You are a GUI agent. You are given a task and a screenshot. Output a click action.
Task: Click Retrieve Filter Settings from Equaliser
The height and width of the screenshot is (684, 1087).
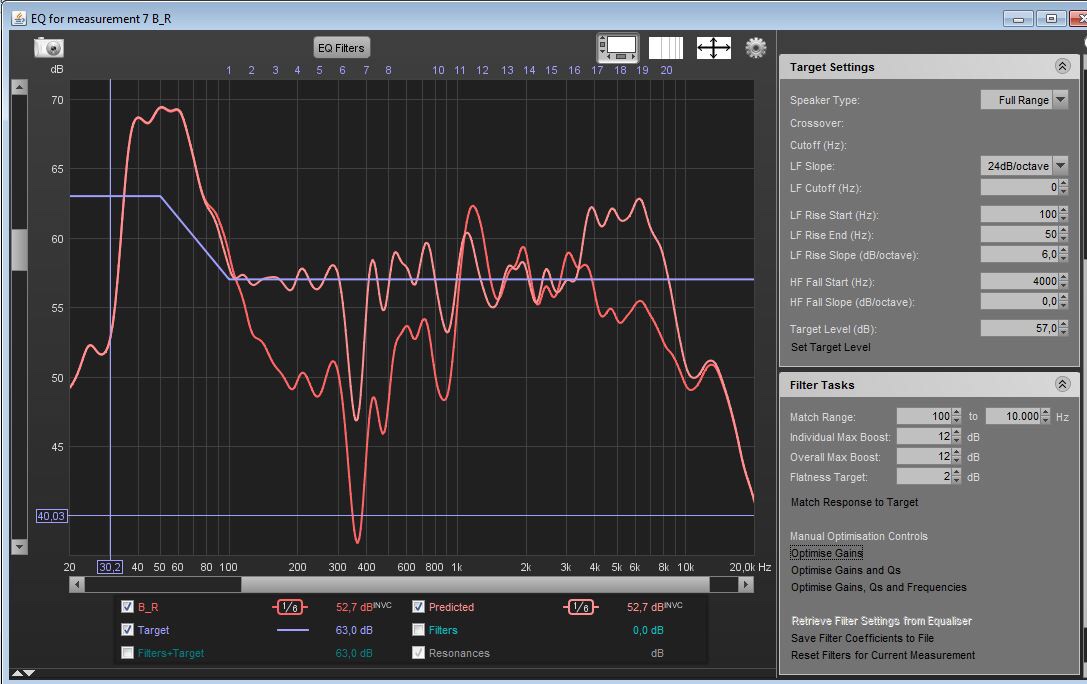point(881,621)
